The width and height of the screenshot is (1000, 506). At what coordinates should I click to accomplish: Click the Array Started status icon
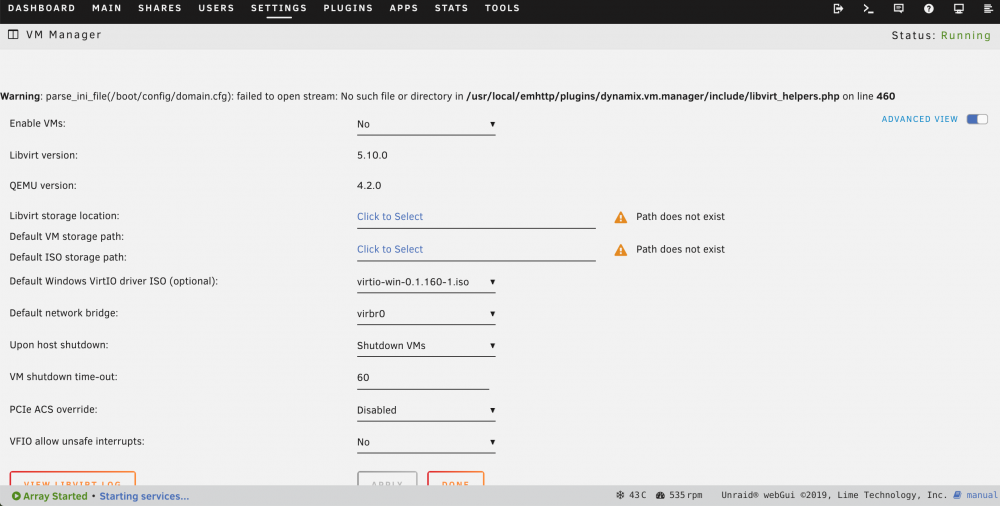point(16,496)
